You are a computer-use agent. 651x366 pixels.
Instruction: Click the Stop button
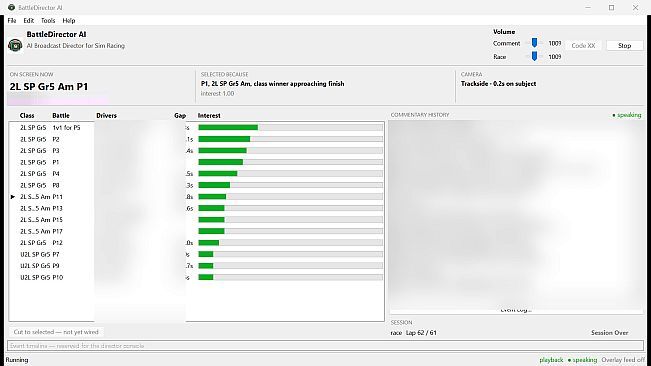pos(624,46)
